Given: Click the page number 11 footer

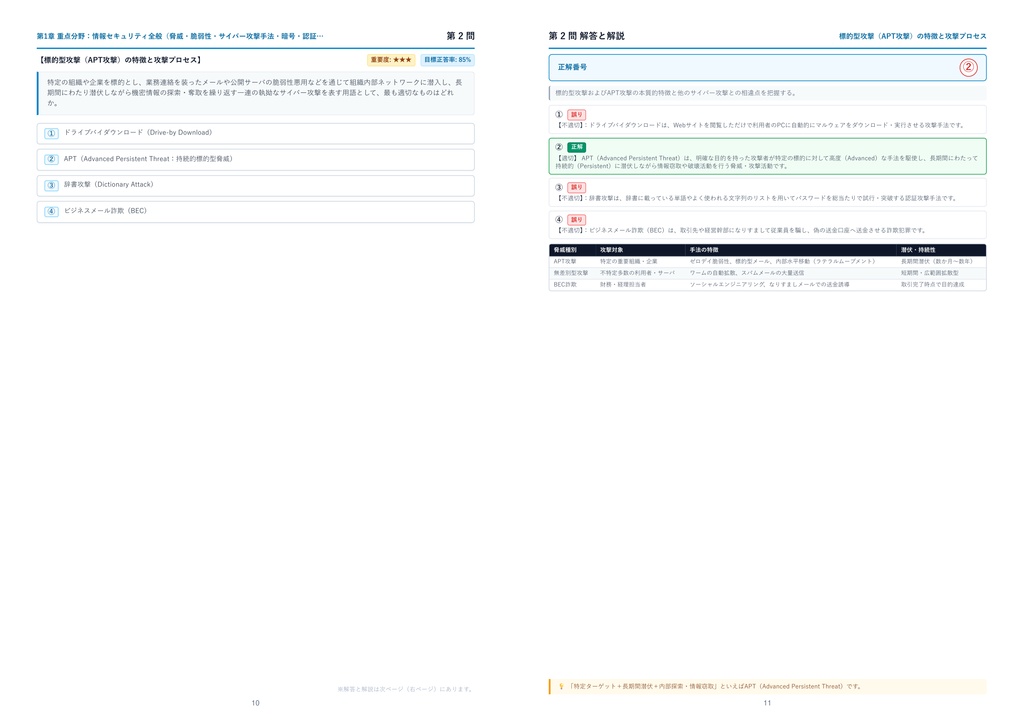Looking at the screenshot, I should coord(767,703).
